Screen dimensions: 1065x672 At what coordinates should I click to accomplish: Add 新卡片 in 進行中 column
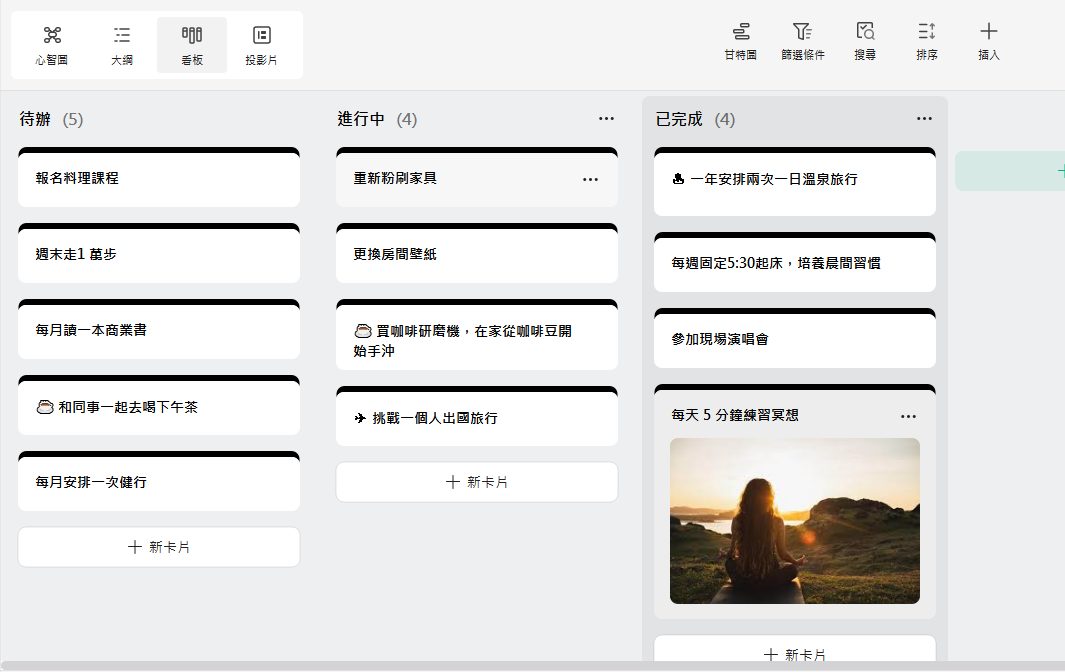[477, 482]
